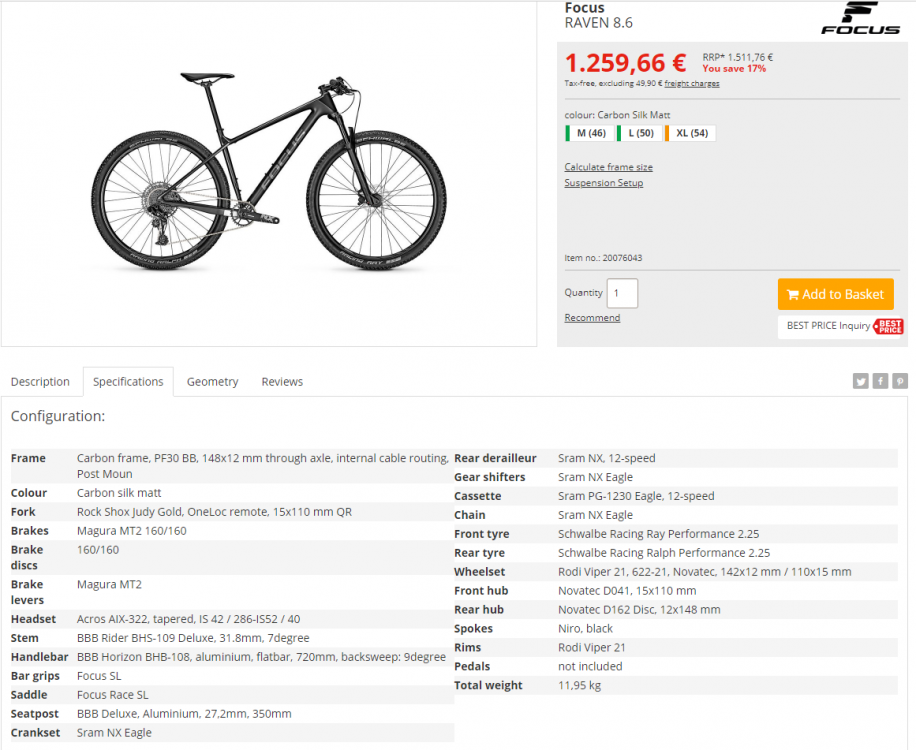Select frame size L (50)
The width and height of the screenshot is (916, 750).
(637, 133)
